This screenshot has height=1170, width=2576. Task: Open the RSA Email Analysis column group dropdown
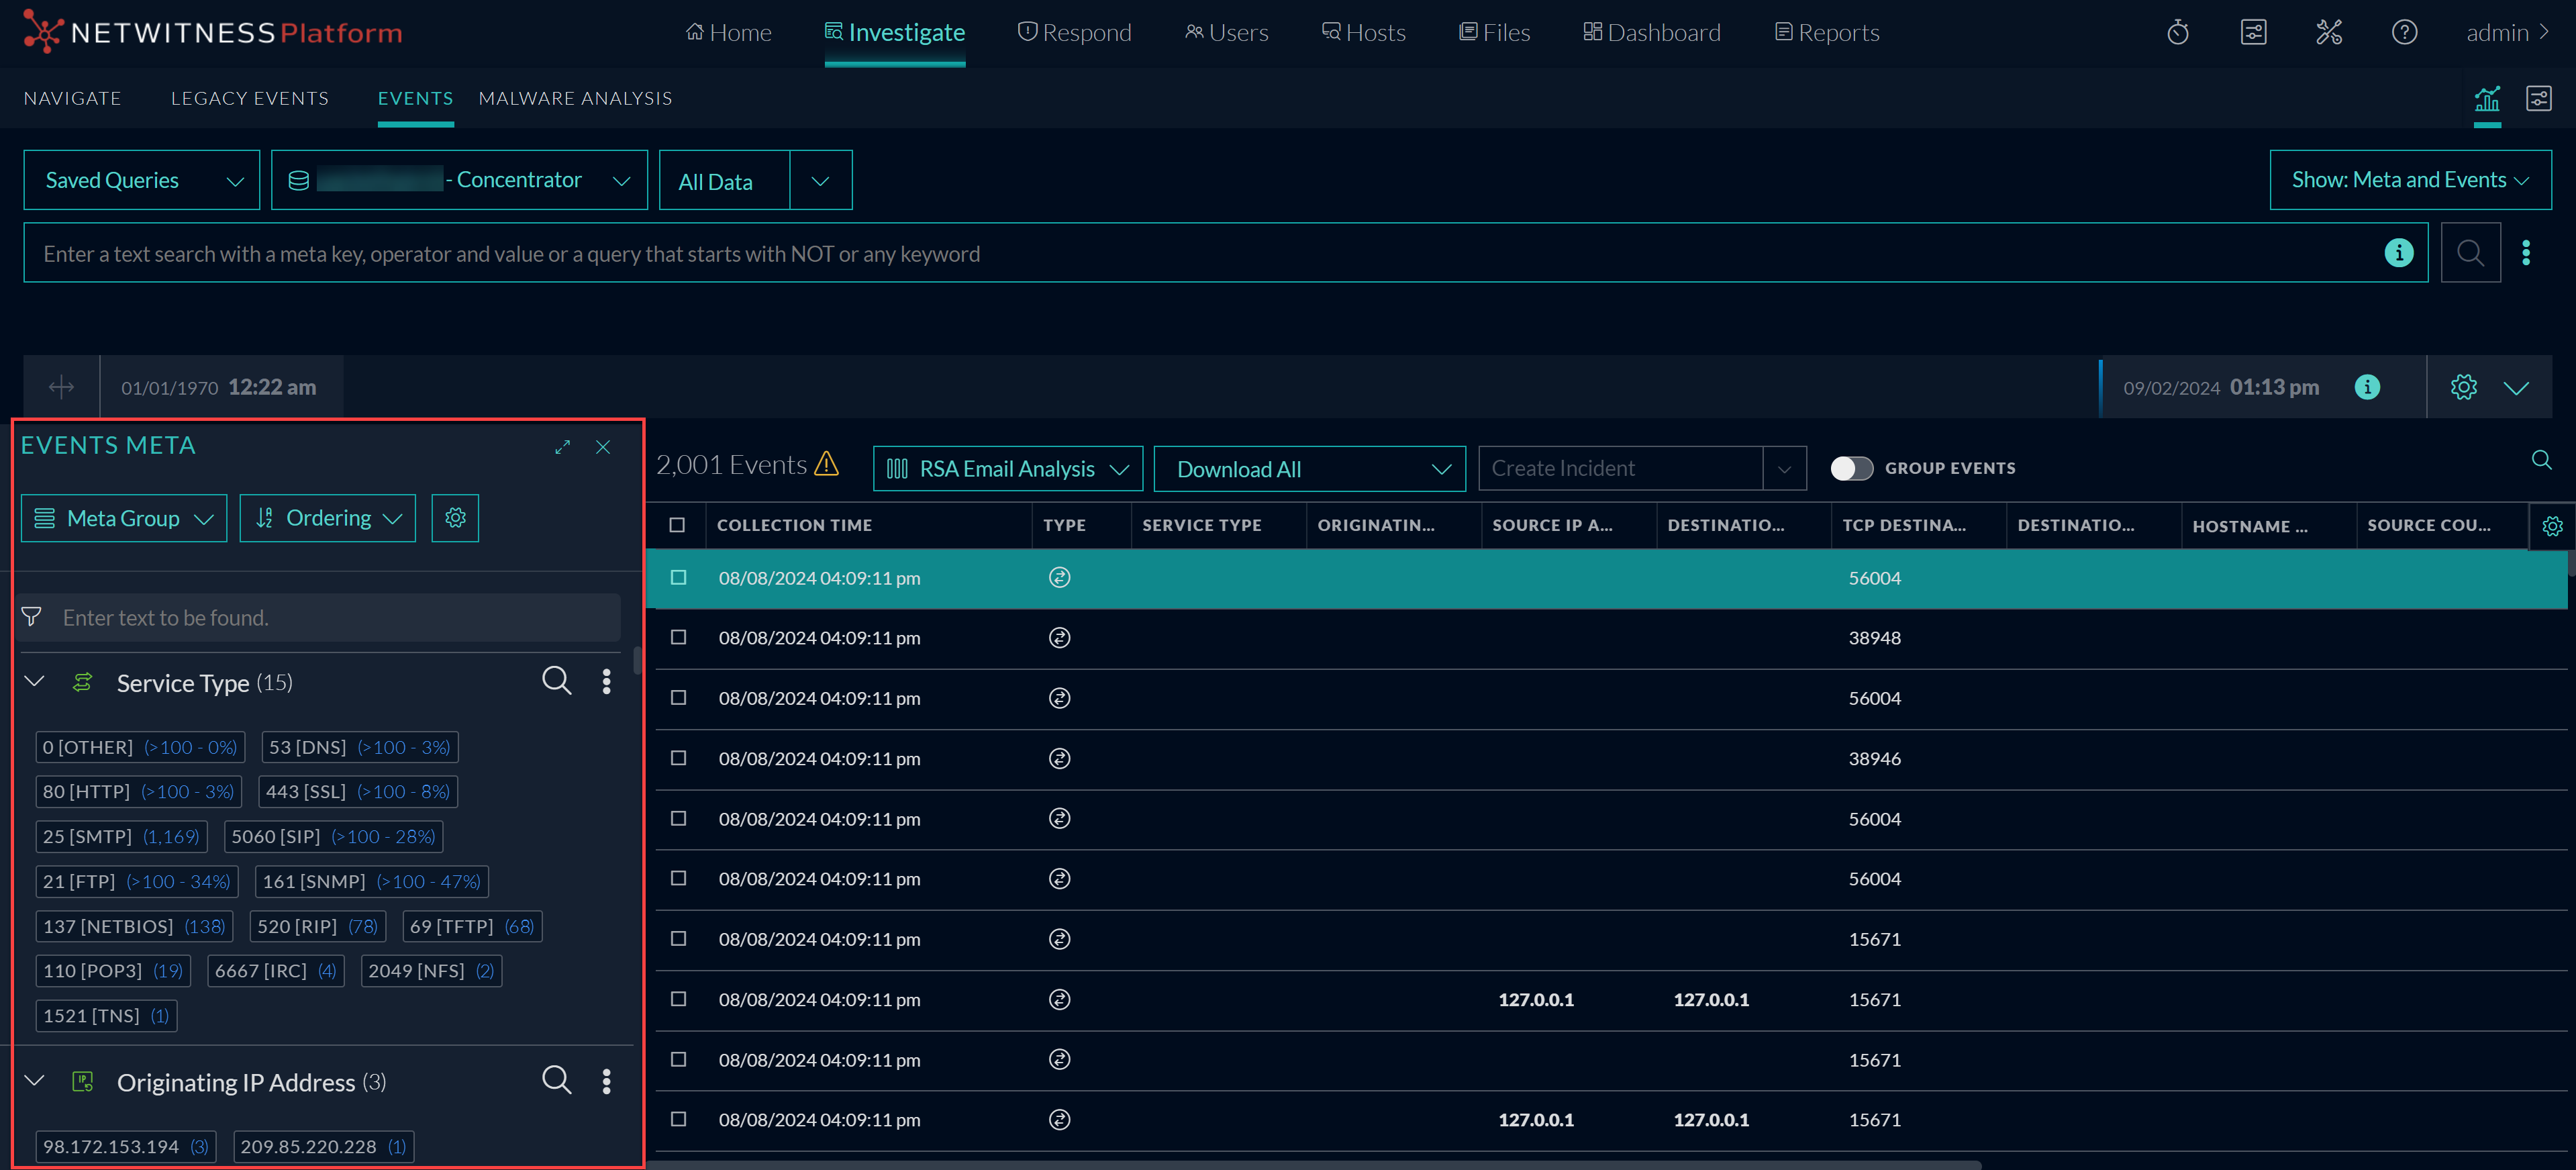coord(1007,469)
